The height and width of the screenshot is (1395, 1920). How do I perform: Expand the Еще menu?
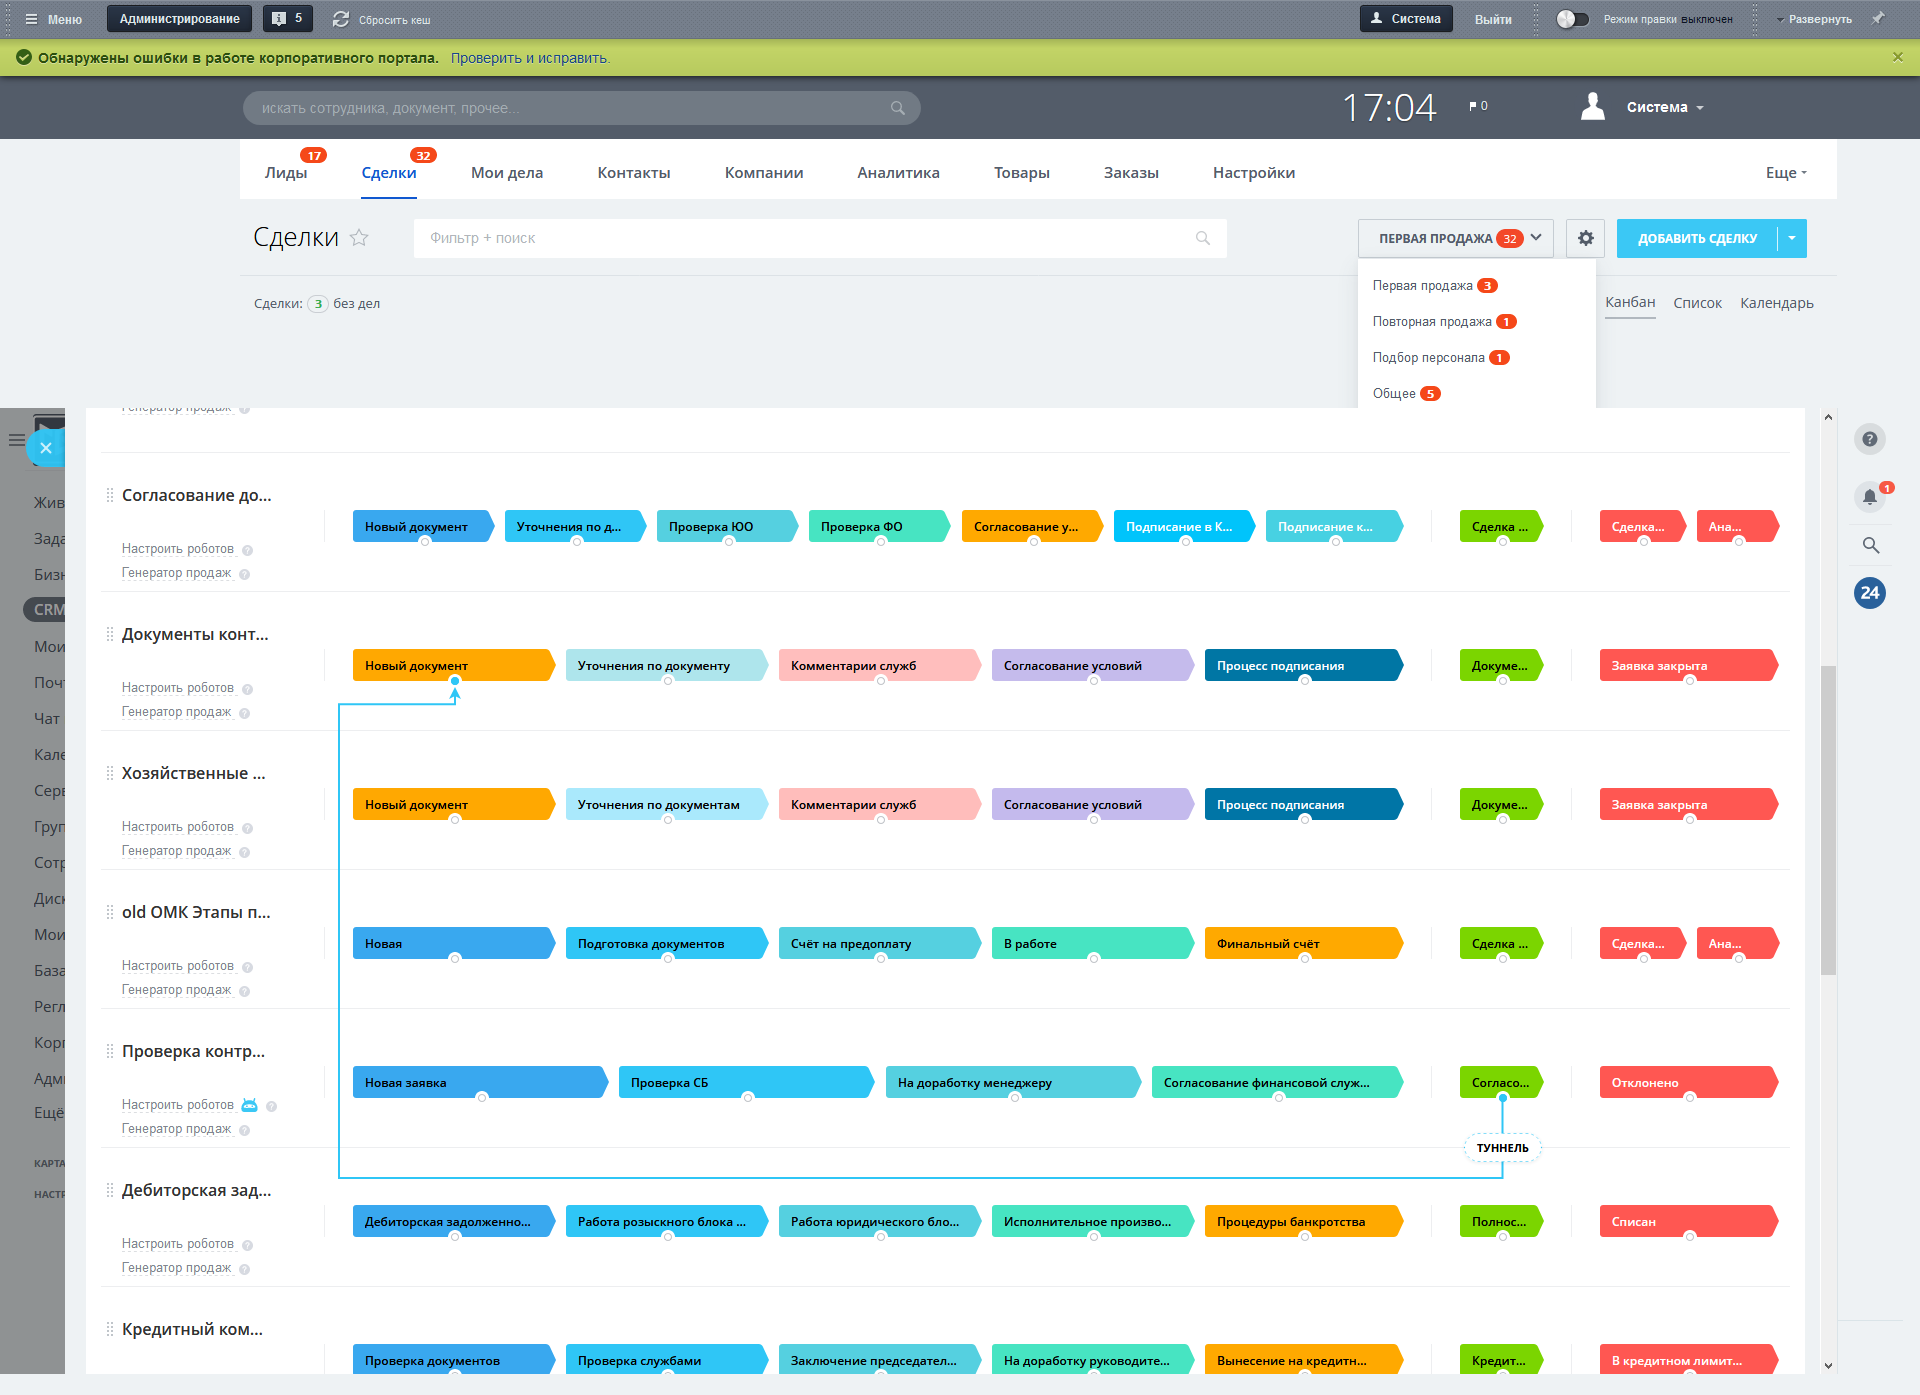1785,173
